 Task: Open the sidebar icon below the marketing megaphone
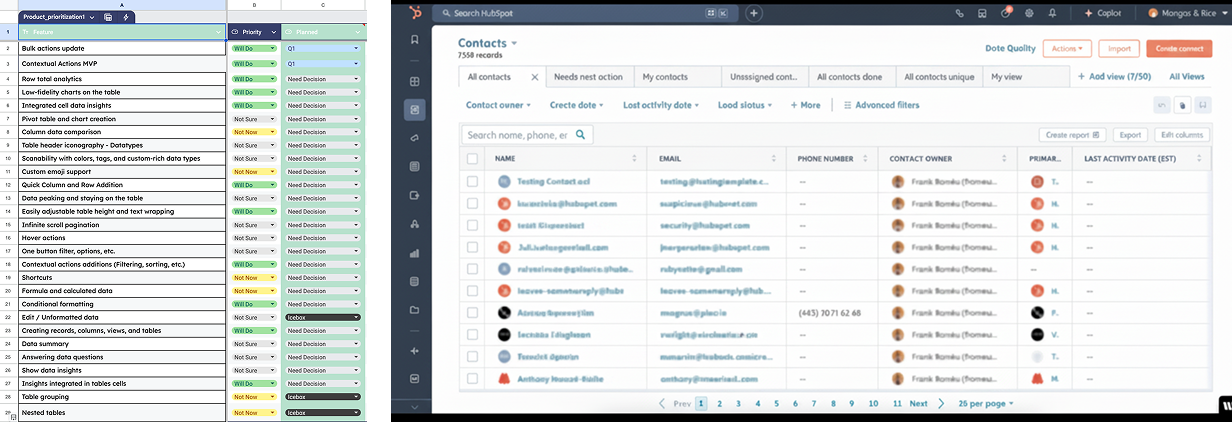[414, 166]
